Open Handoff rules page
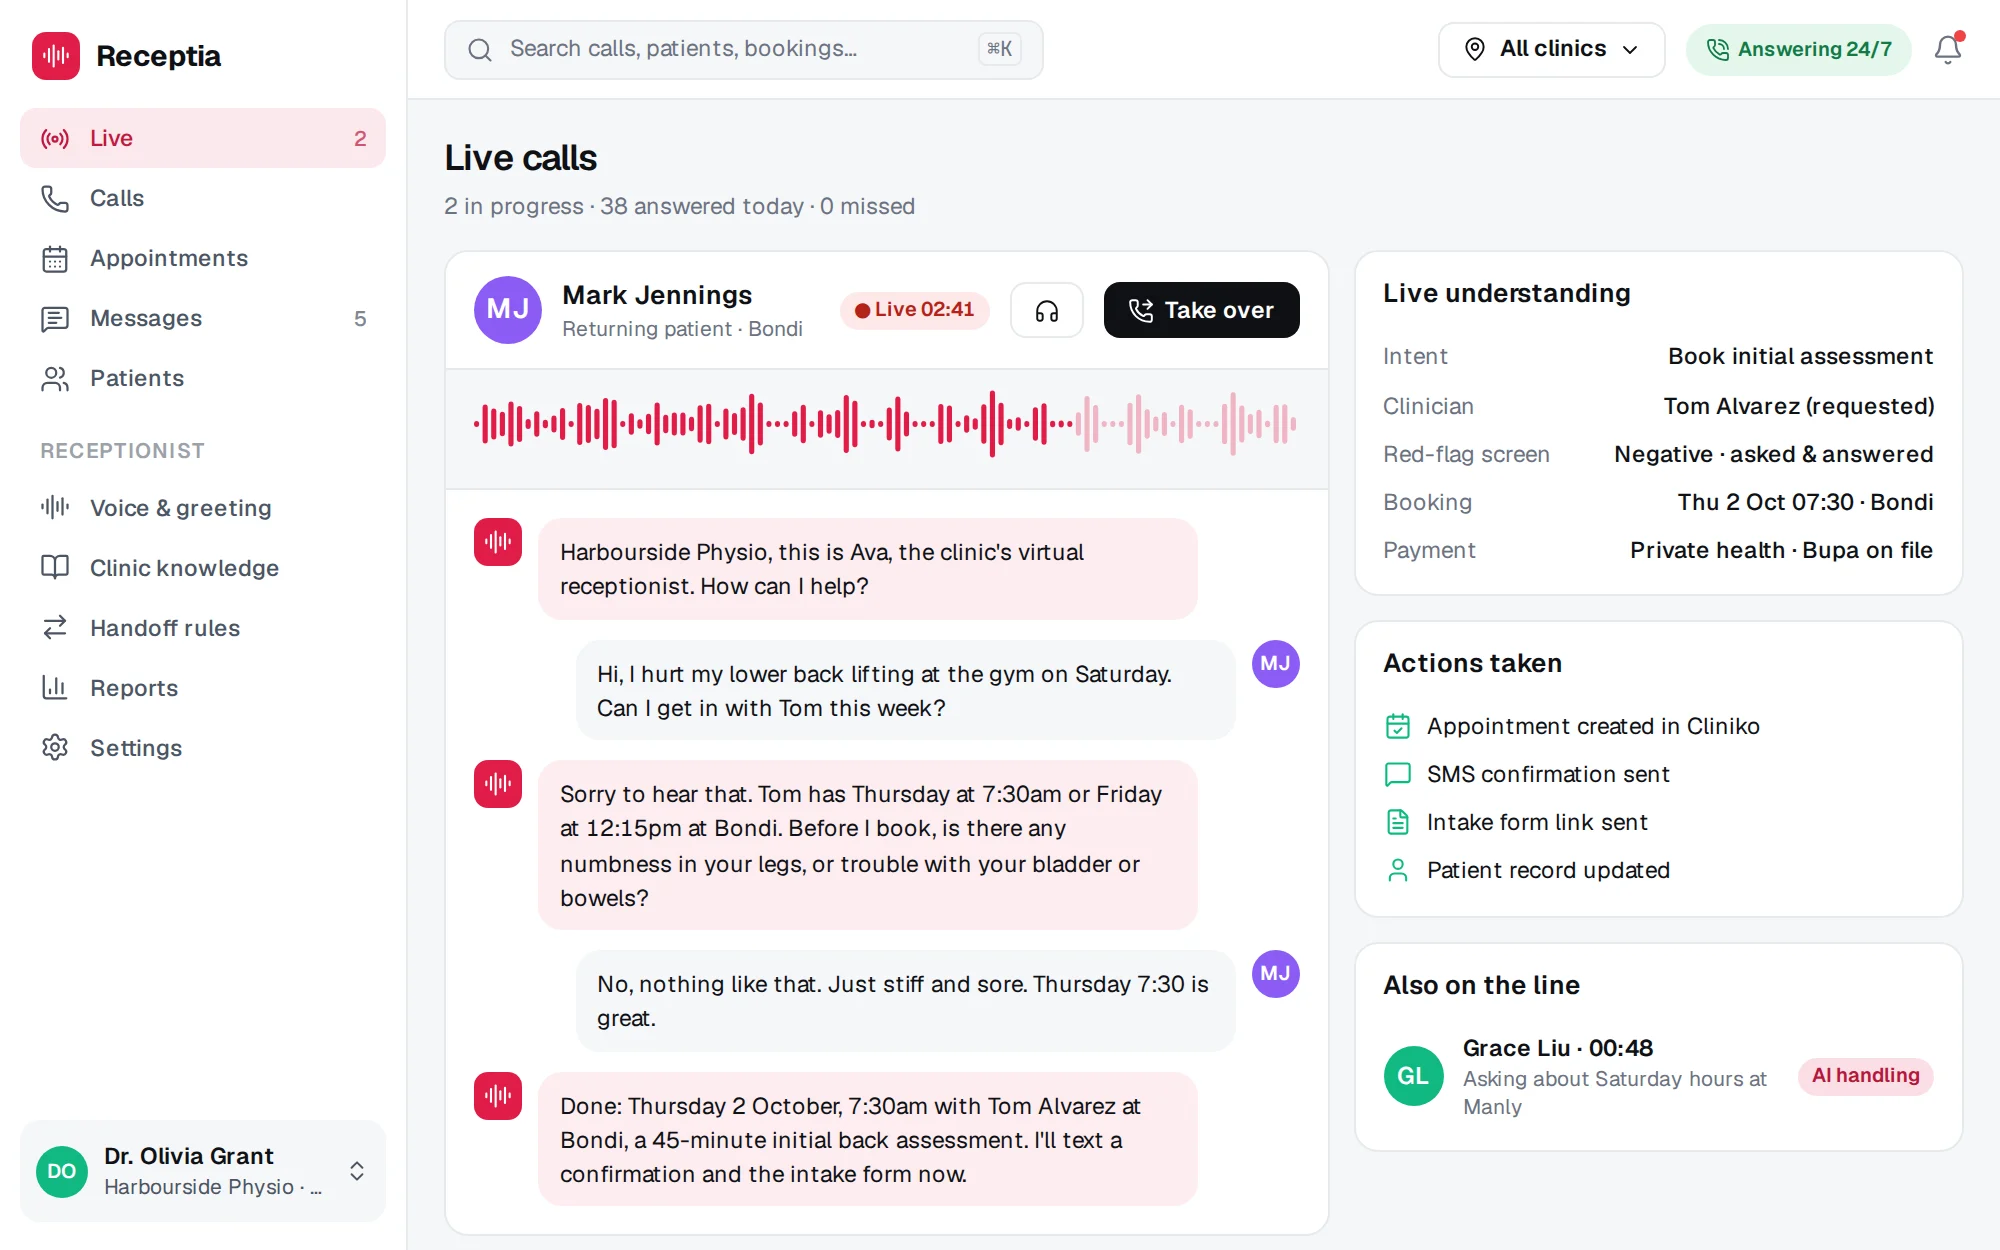Screen dimensions: 2000x1250 (x=203, y=628)
